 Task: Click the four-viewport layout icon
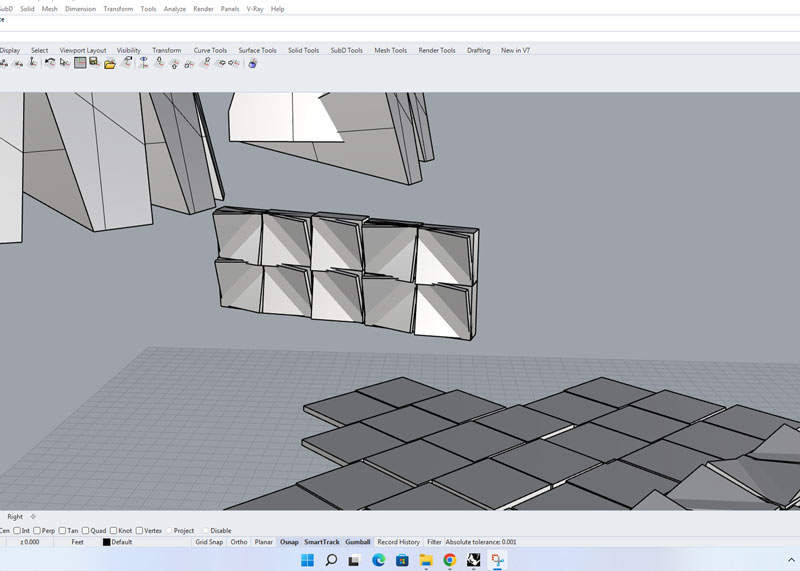80,63
